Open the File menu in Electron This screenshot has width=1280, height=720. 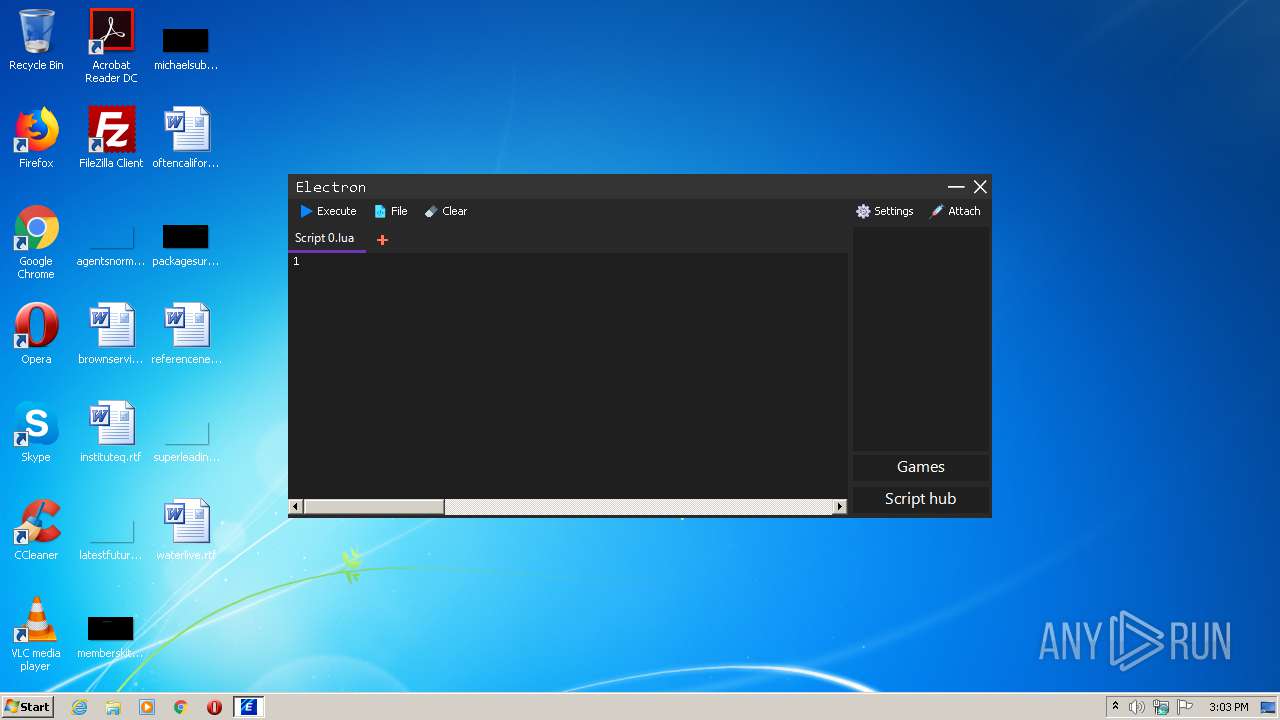391,211
